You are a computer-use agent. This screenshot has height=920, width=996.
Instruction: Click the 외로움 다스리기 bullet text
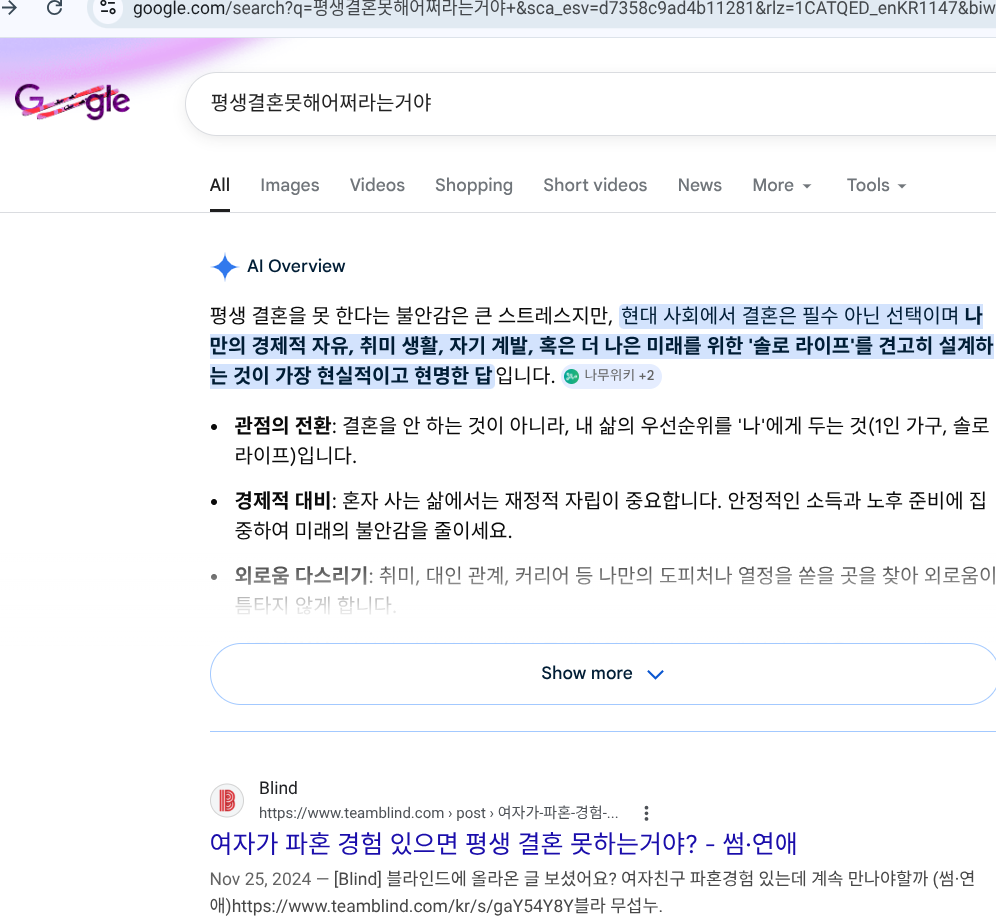[x=615, y=590]
